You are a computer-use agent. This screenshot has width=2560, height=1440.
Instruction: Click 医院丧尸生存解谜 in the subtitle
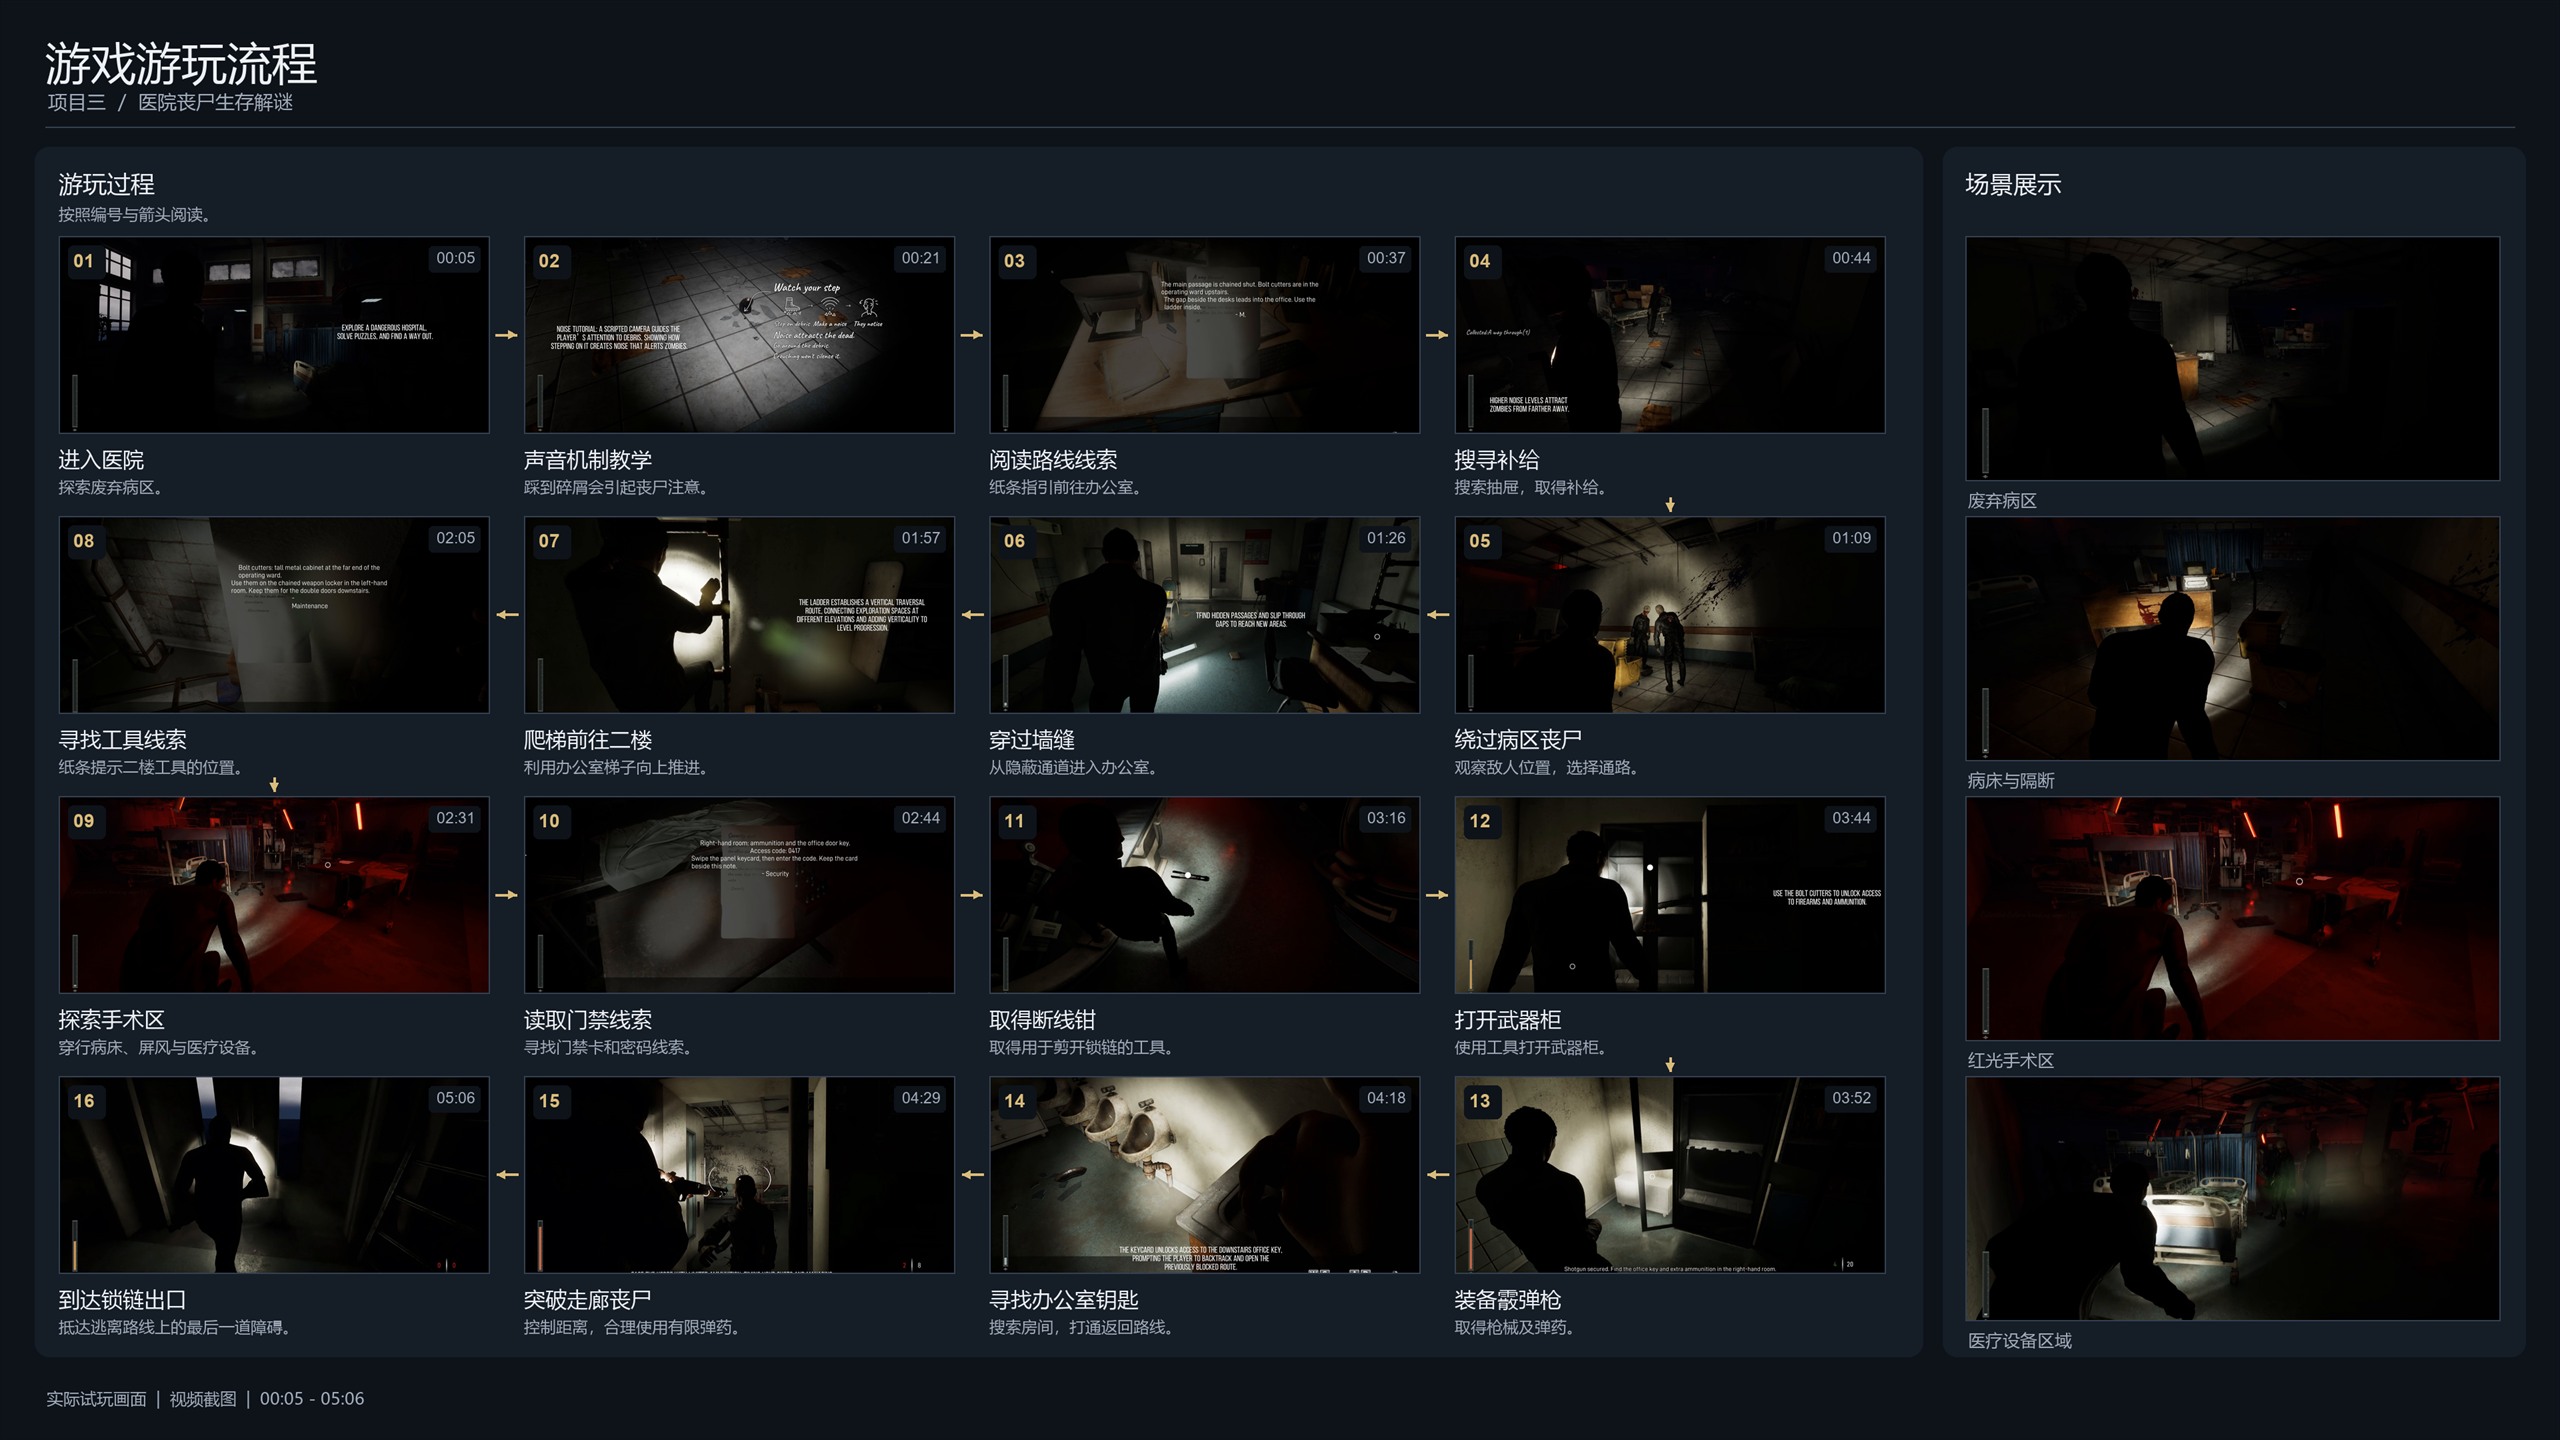215,102
